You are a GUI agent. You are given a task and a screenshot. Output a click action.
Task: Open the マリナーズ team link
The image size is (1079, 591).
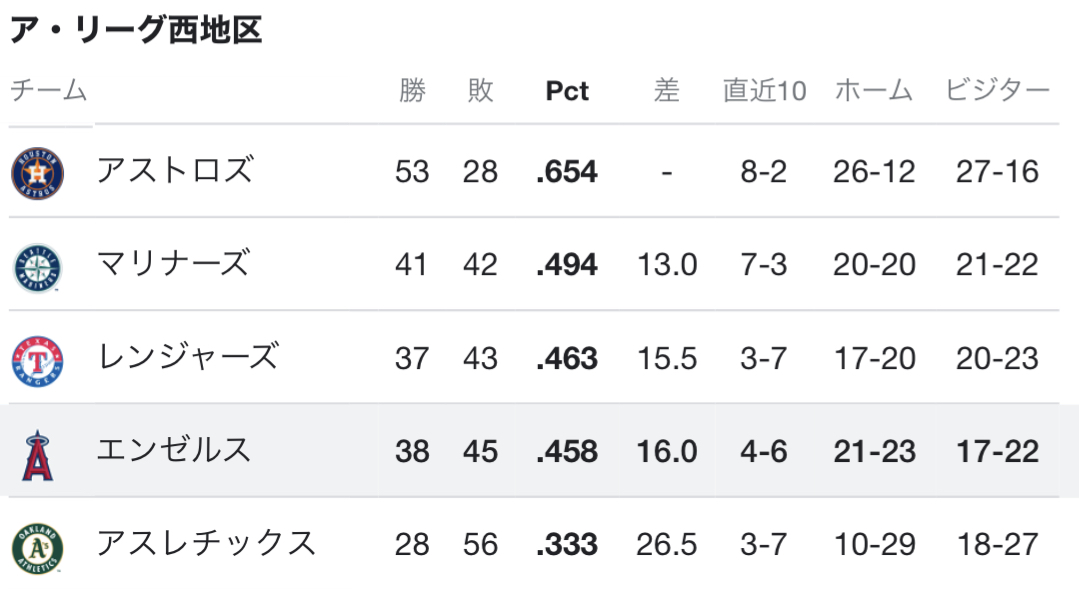173,264
